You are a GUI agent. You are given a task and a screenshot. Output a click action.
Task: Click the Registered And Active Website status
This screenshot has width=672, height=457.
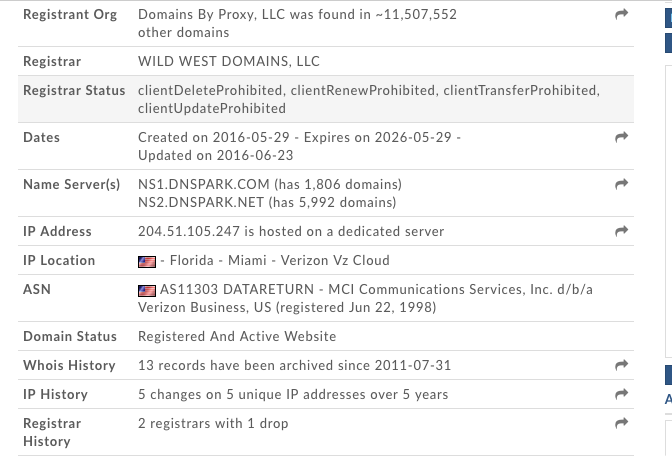point(236,336)
